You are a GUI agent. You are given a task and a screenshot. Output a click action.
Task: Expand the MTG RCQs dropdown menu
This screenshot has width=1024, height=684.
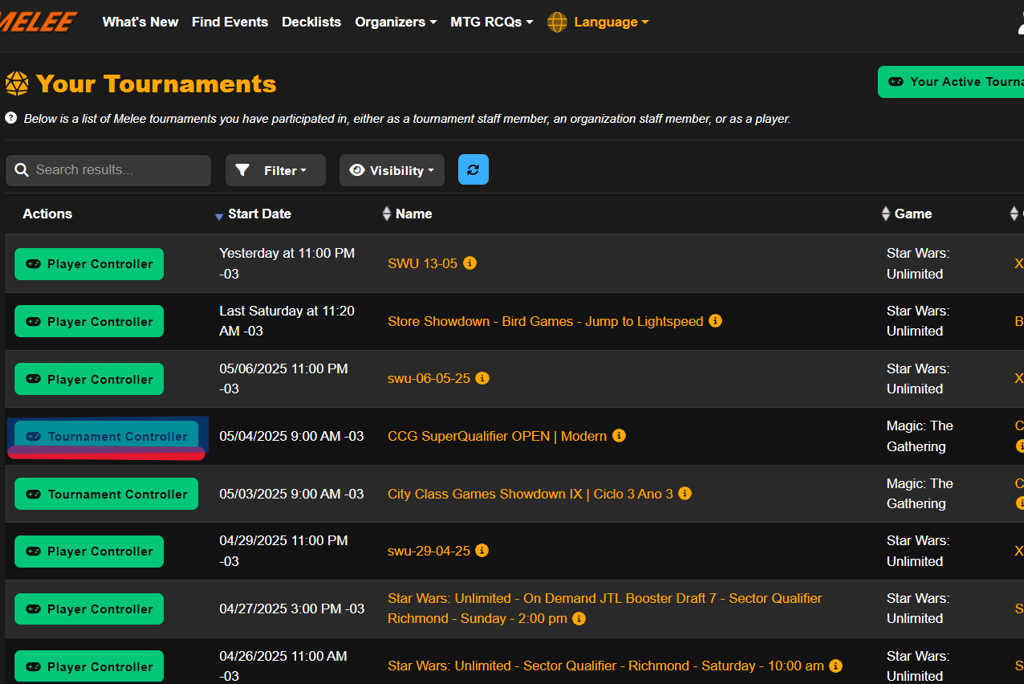tap(492, 22)
